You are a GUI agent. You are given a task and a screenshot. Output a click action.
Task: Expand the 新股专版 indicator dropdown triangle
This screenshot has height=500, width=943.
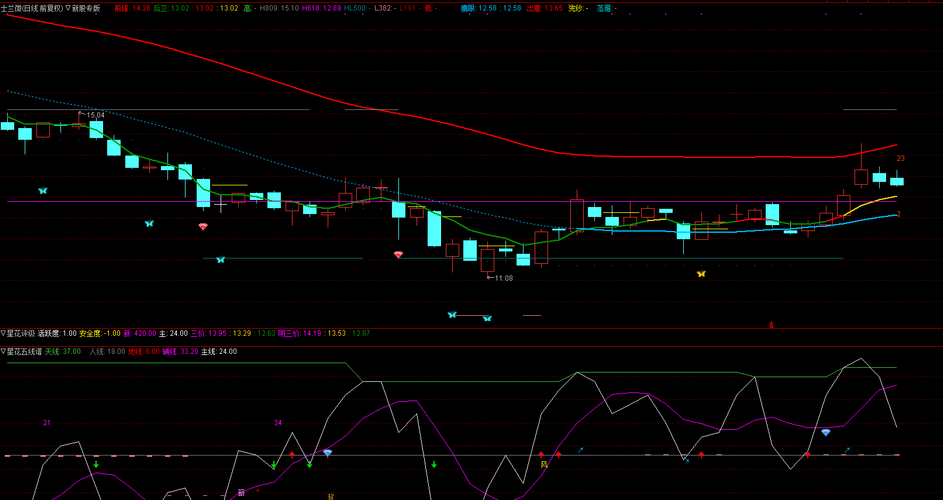pyautogui.click(x=67, y=8)
